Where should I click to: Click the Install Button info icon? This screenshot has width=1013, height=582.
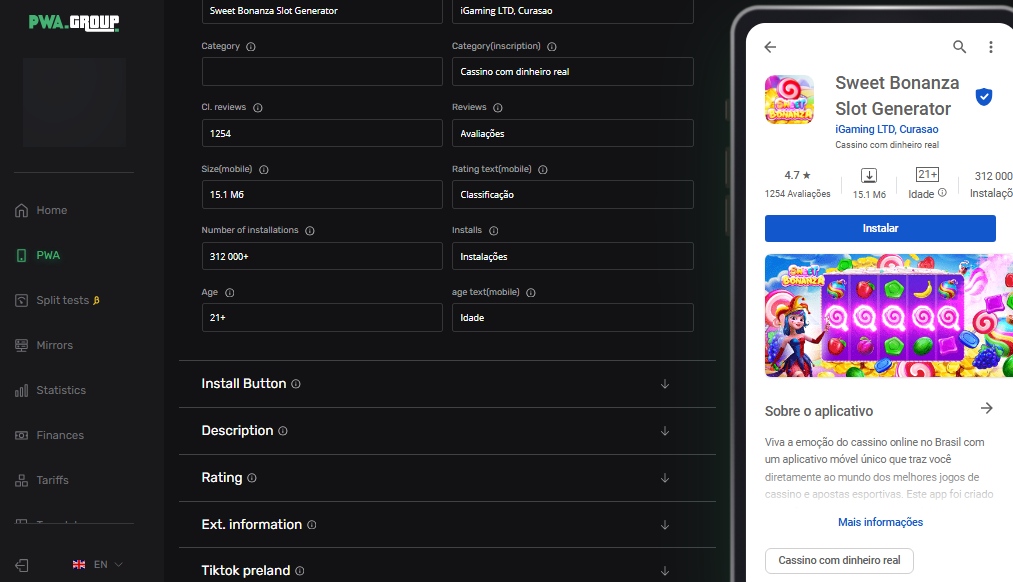(x=296, y=384)
